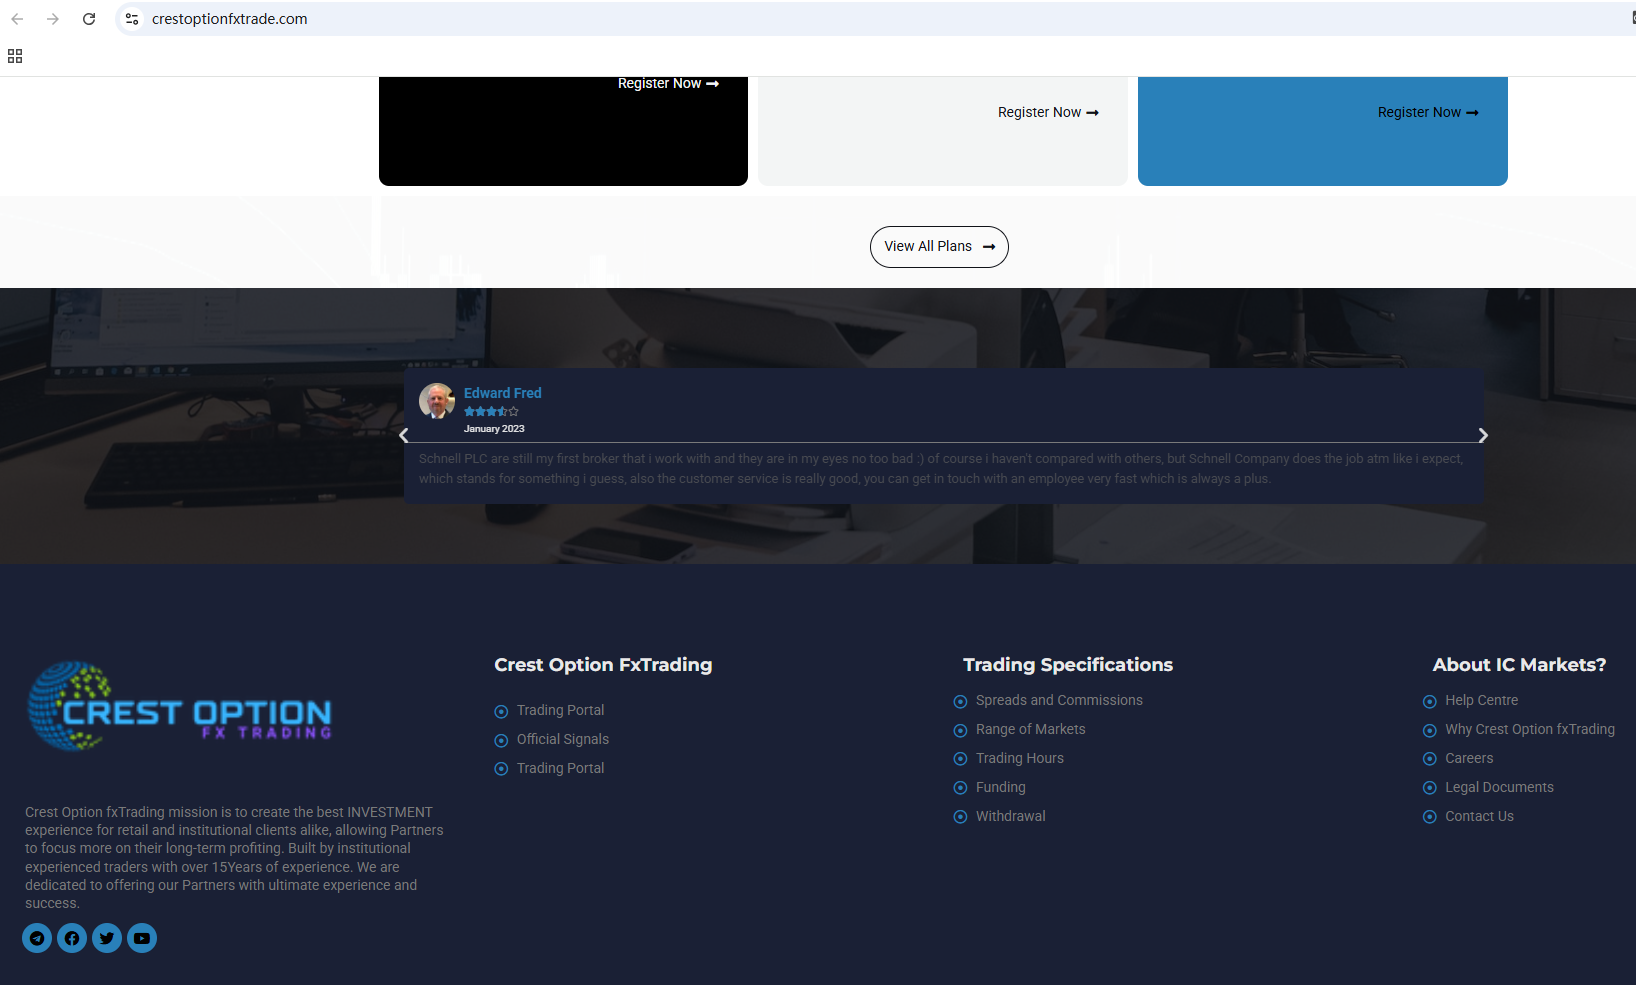Click the mission paragraph mentioning best INVESTMENT experience

pos(235,858)
